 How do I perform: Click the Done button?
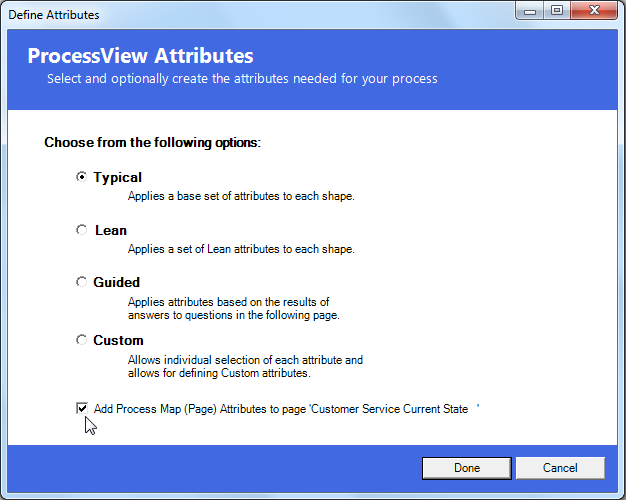pos(467,468)
